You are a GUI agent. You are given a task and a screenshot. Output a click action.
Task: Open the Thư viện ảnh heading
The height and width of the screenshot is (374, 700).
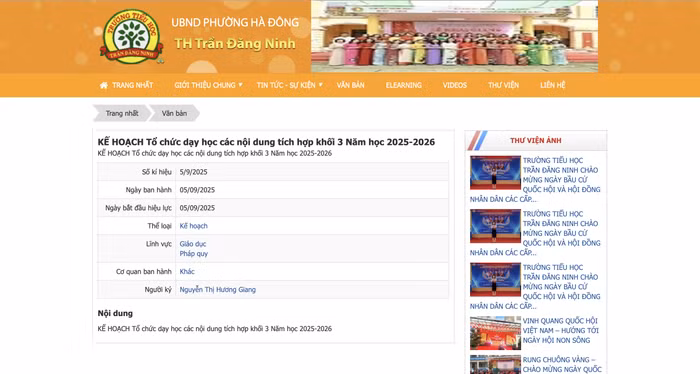536,141
